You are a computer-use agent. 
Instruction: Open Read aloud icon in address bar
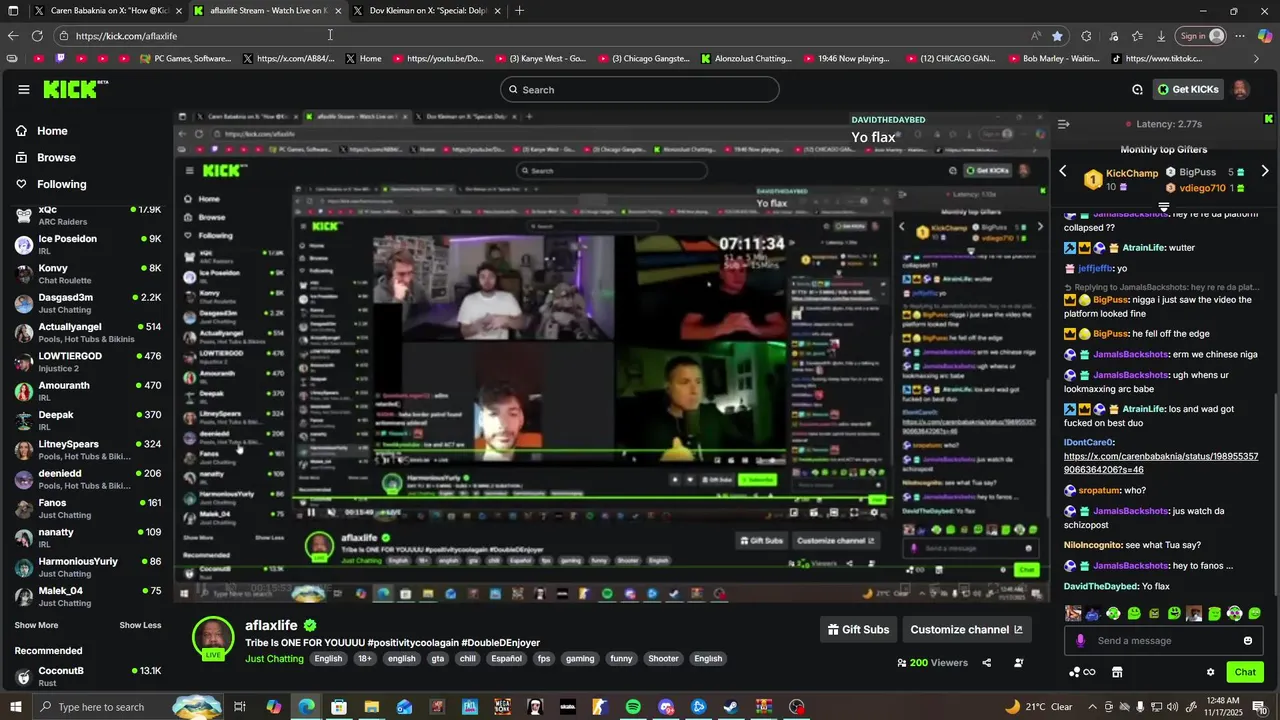click(x=1035, y=36)
